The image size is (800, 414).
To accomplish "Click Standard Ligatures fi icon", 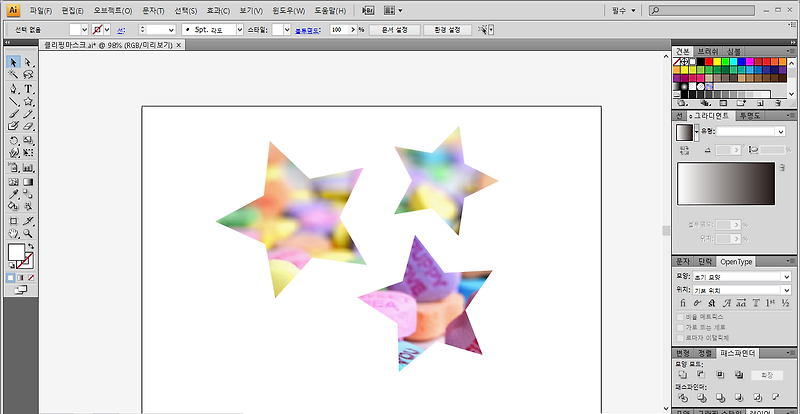I will coord(683,303).
